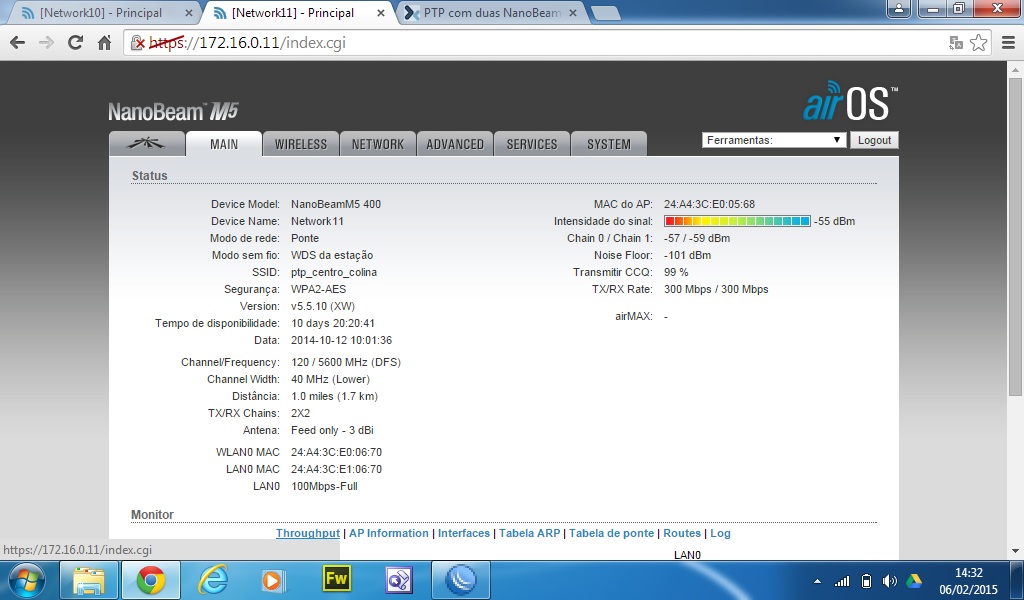The height and width of the screenshot is (600, 1024).
Task: Click the purple app taskbar icon
Action: tap(398, 580)
